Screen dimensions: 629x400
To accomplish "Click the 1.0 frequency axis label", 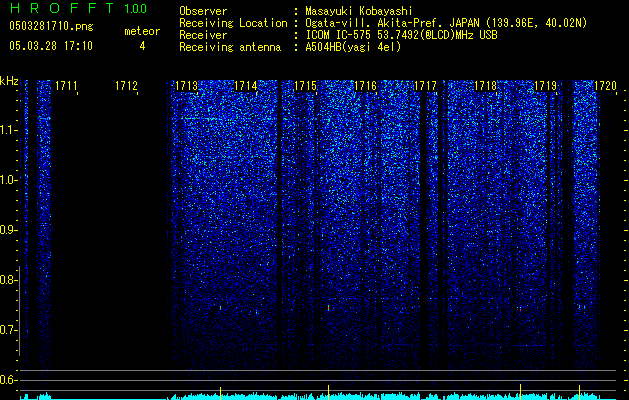I will [8, 180].
